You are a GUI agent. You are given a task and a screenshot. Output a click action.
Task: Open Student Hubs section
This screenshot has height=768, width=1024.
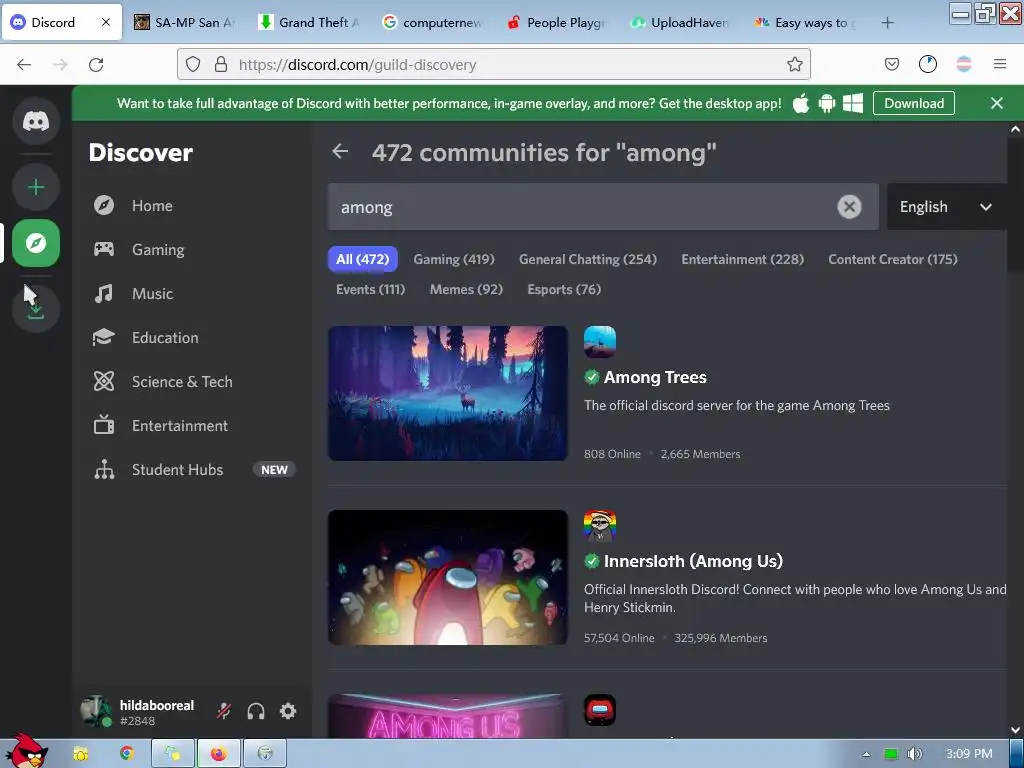[x=193, y=470]
